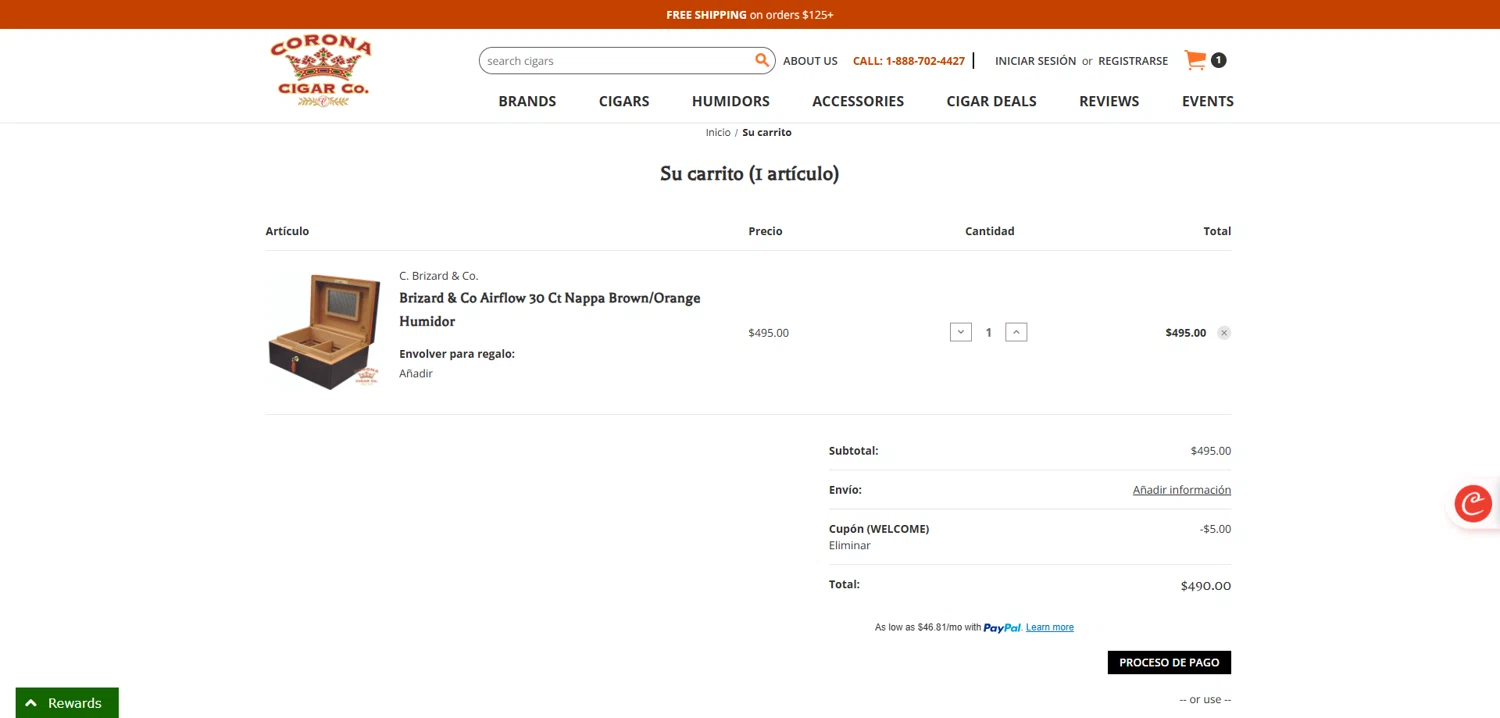Open the shopping cart icon
Screen dimensions: 1500x718
coord(1195,60)
